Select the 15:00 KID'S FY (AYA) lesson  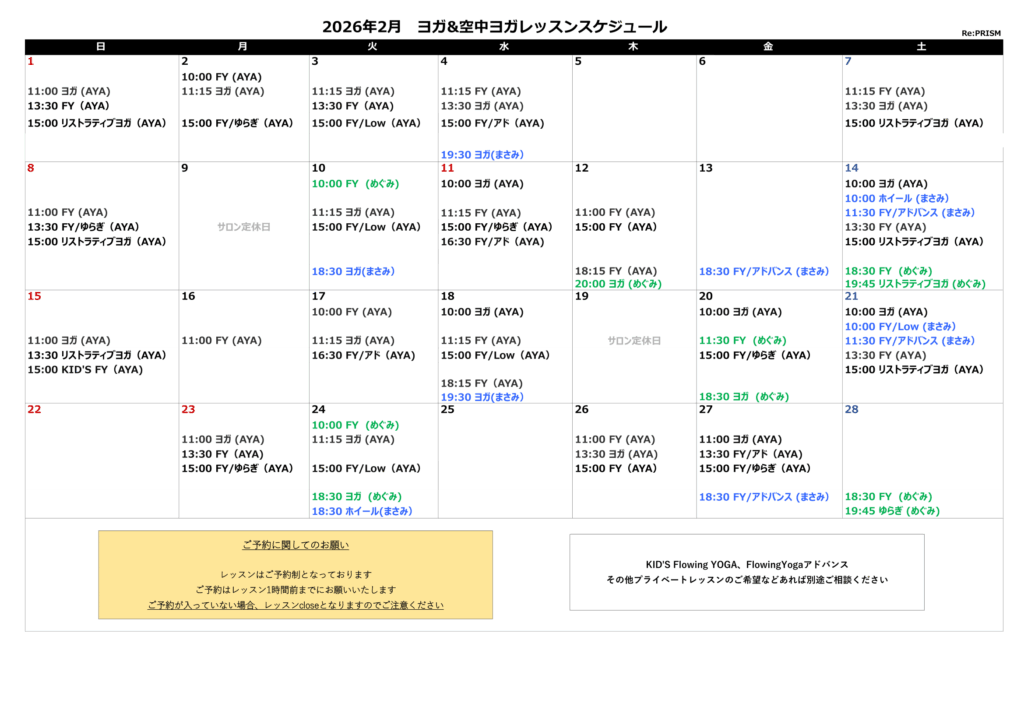[x=85, y=370]
